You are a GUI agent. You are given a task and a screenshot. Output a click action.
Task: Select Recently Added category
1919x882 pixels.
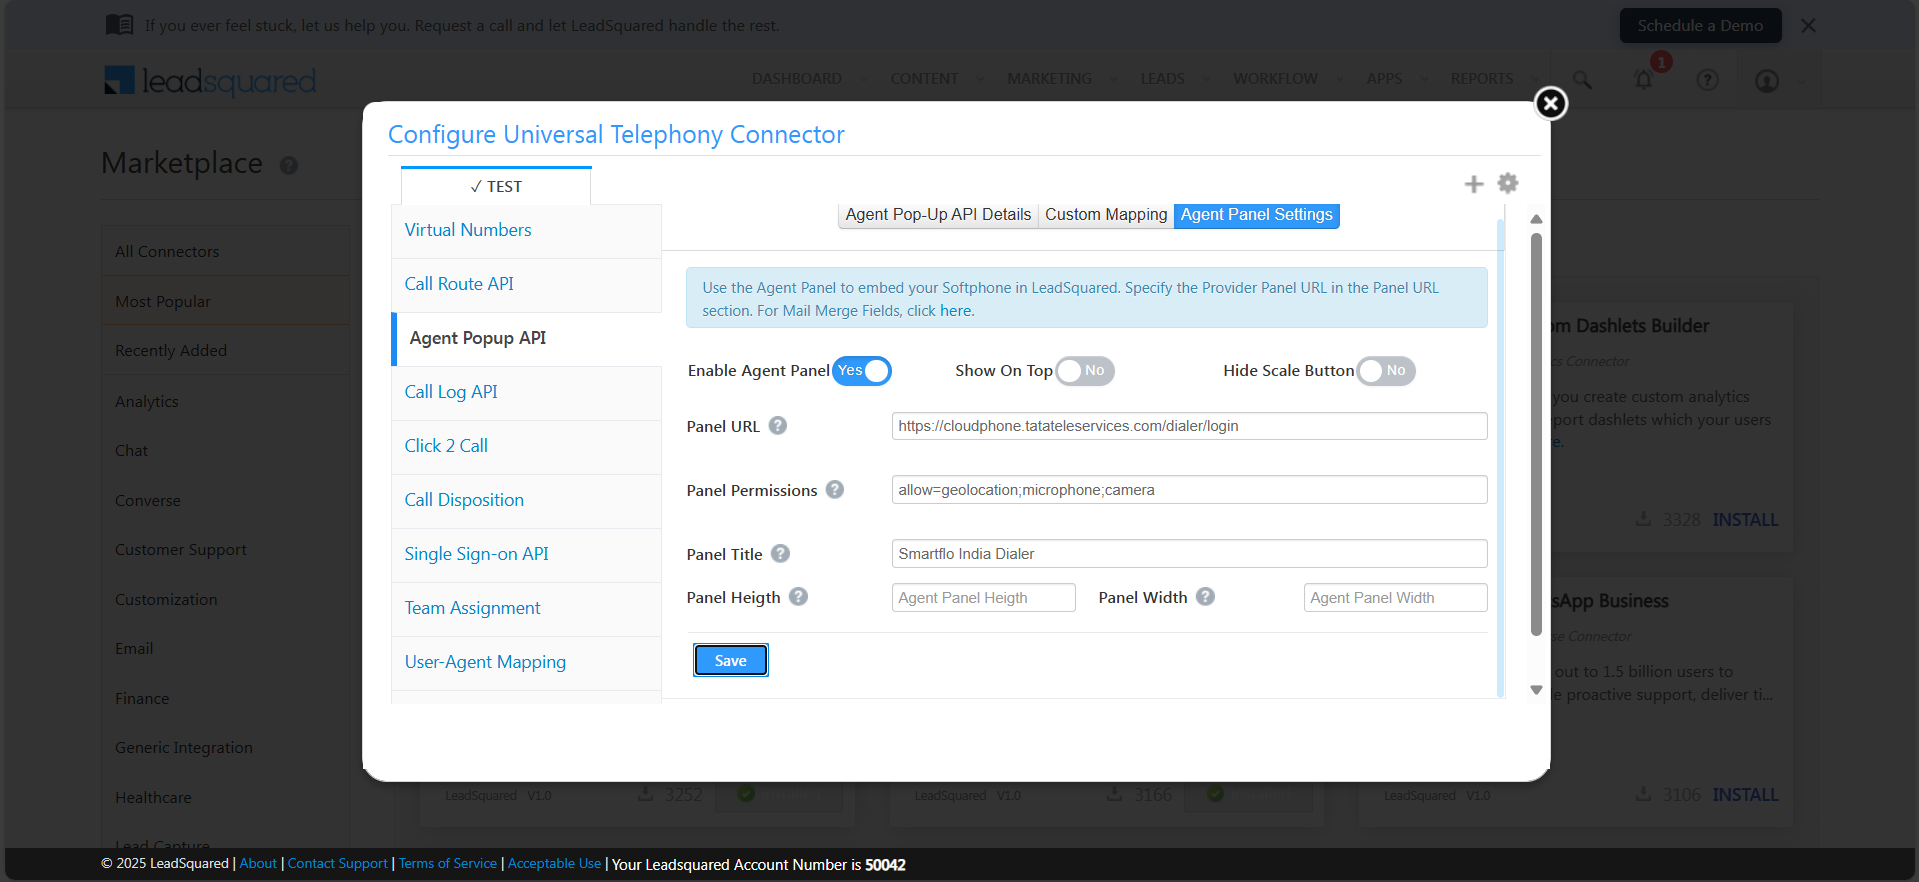[x=226, y=351]
